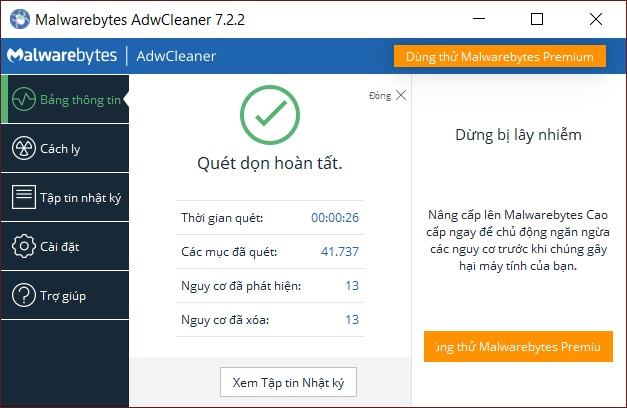Click the AdwCleaner app icon in title bar

(x=20, y=19)
